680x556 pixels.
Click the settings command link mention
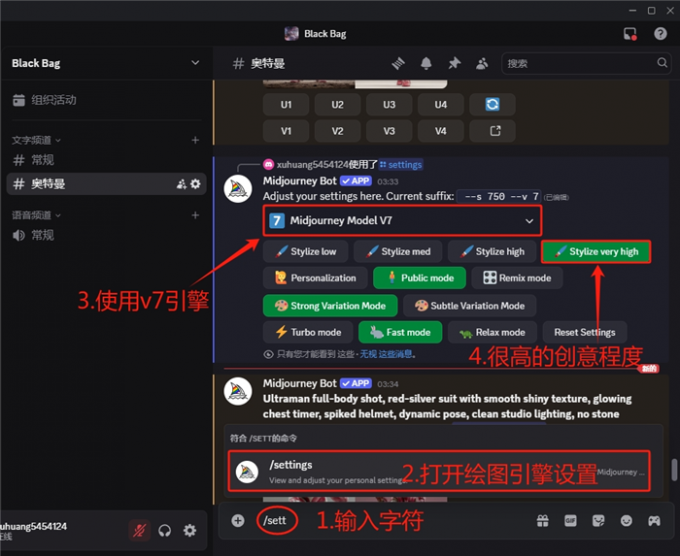point(401,165)
